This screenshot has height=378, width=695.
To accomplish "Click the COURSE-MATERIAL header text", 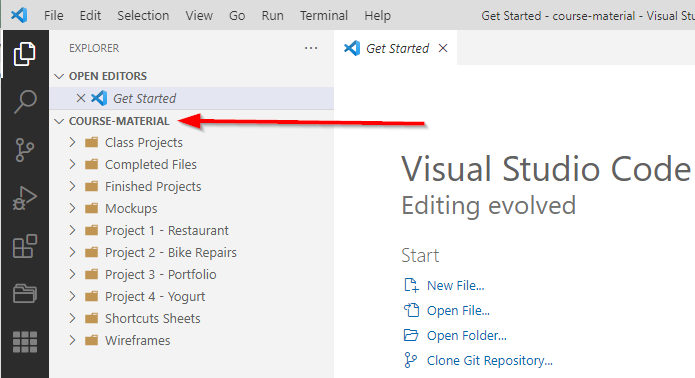I will click(119, 121).
